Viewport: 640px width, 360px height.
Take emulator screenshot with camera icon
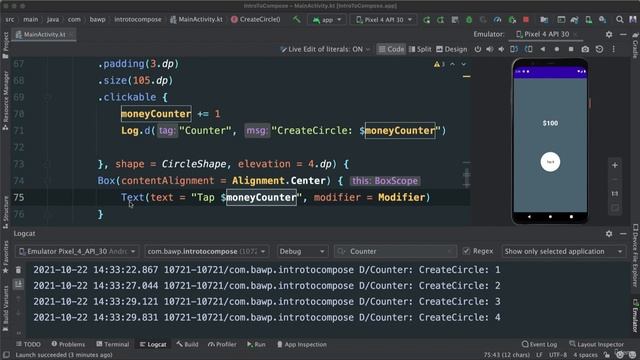coord(585,49)
